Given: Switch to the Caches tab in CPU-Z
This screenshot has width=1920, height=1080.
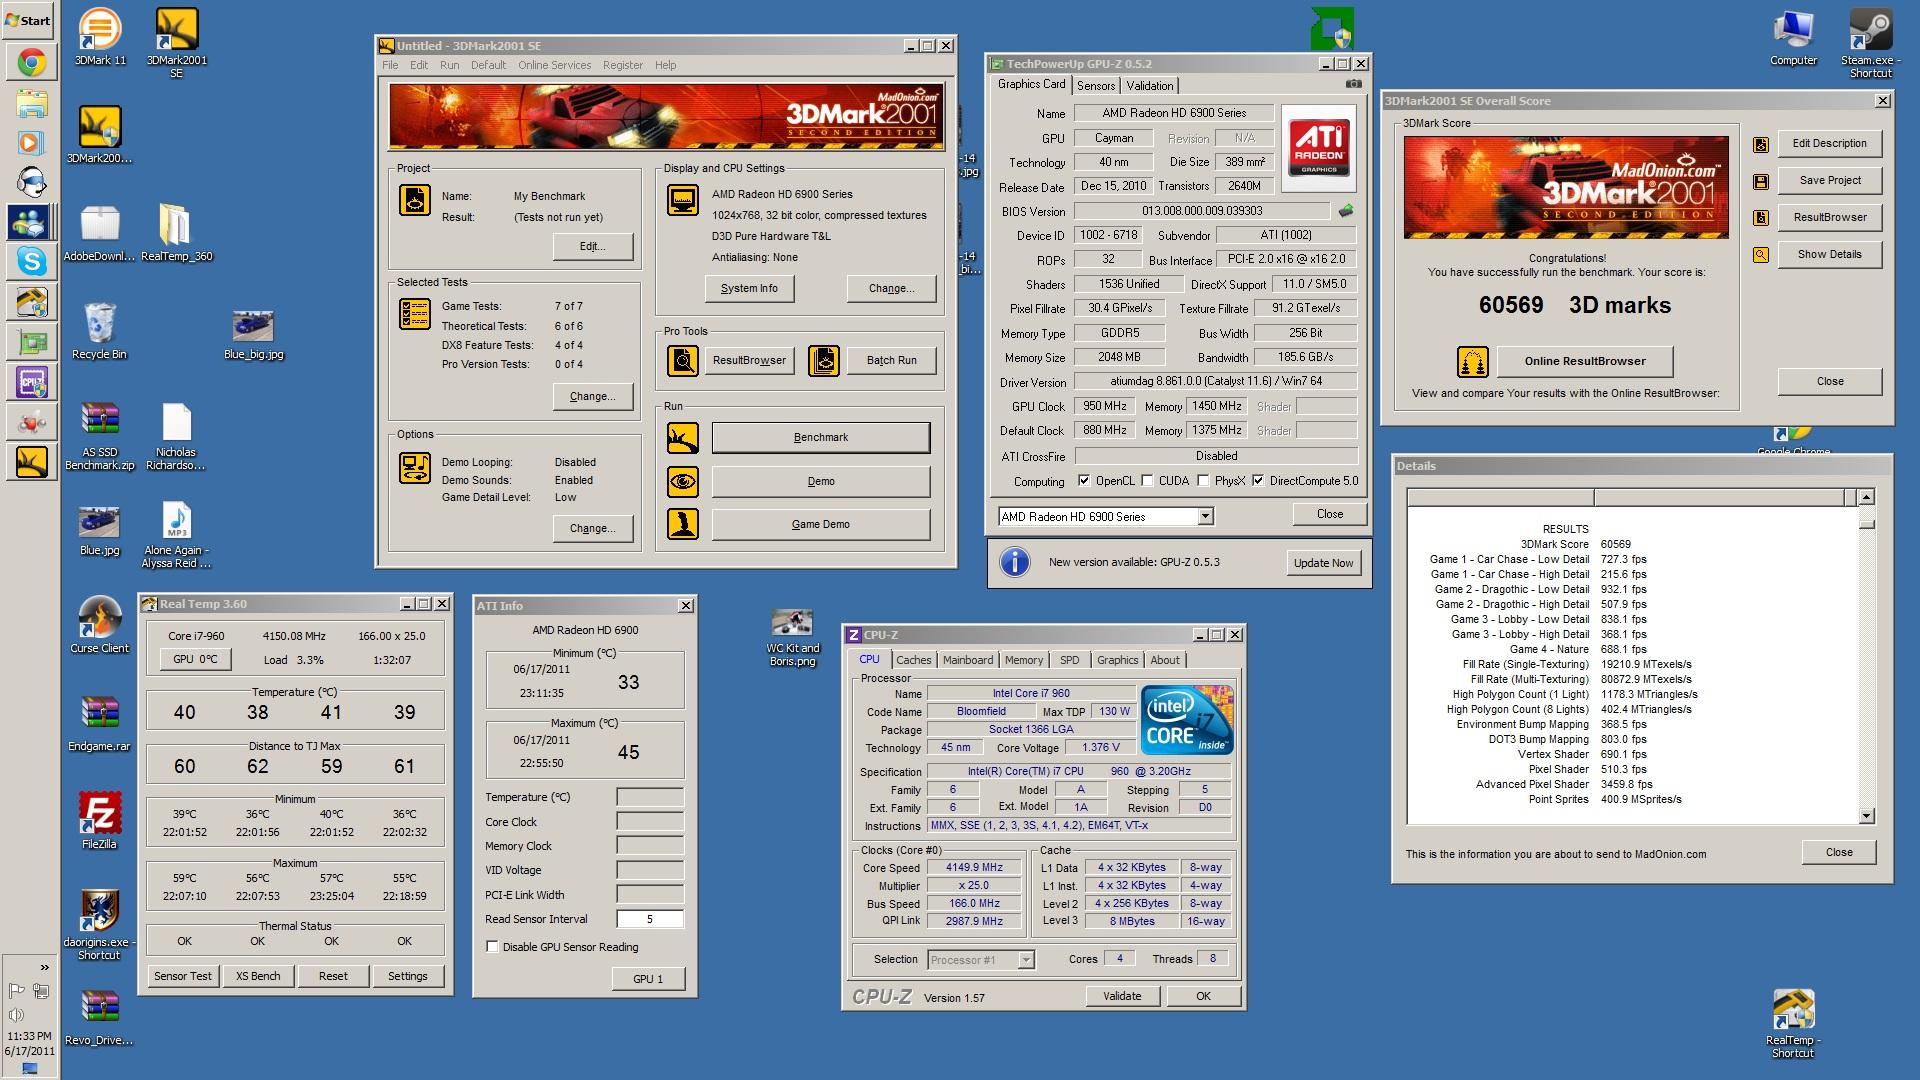Looking at the screenshot, I should (914, 660).
